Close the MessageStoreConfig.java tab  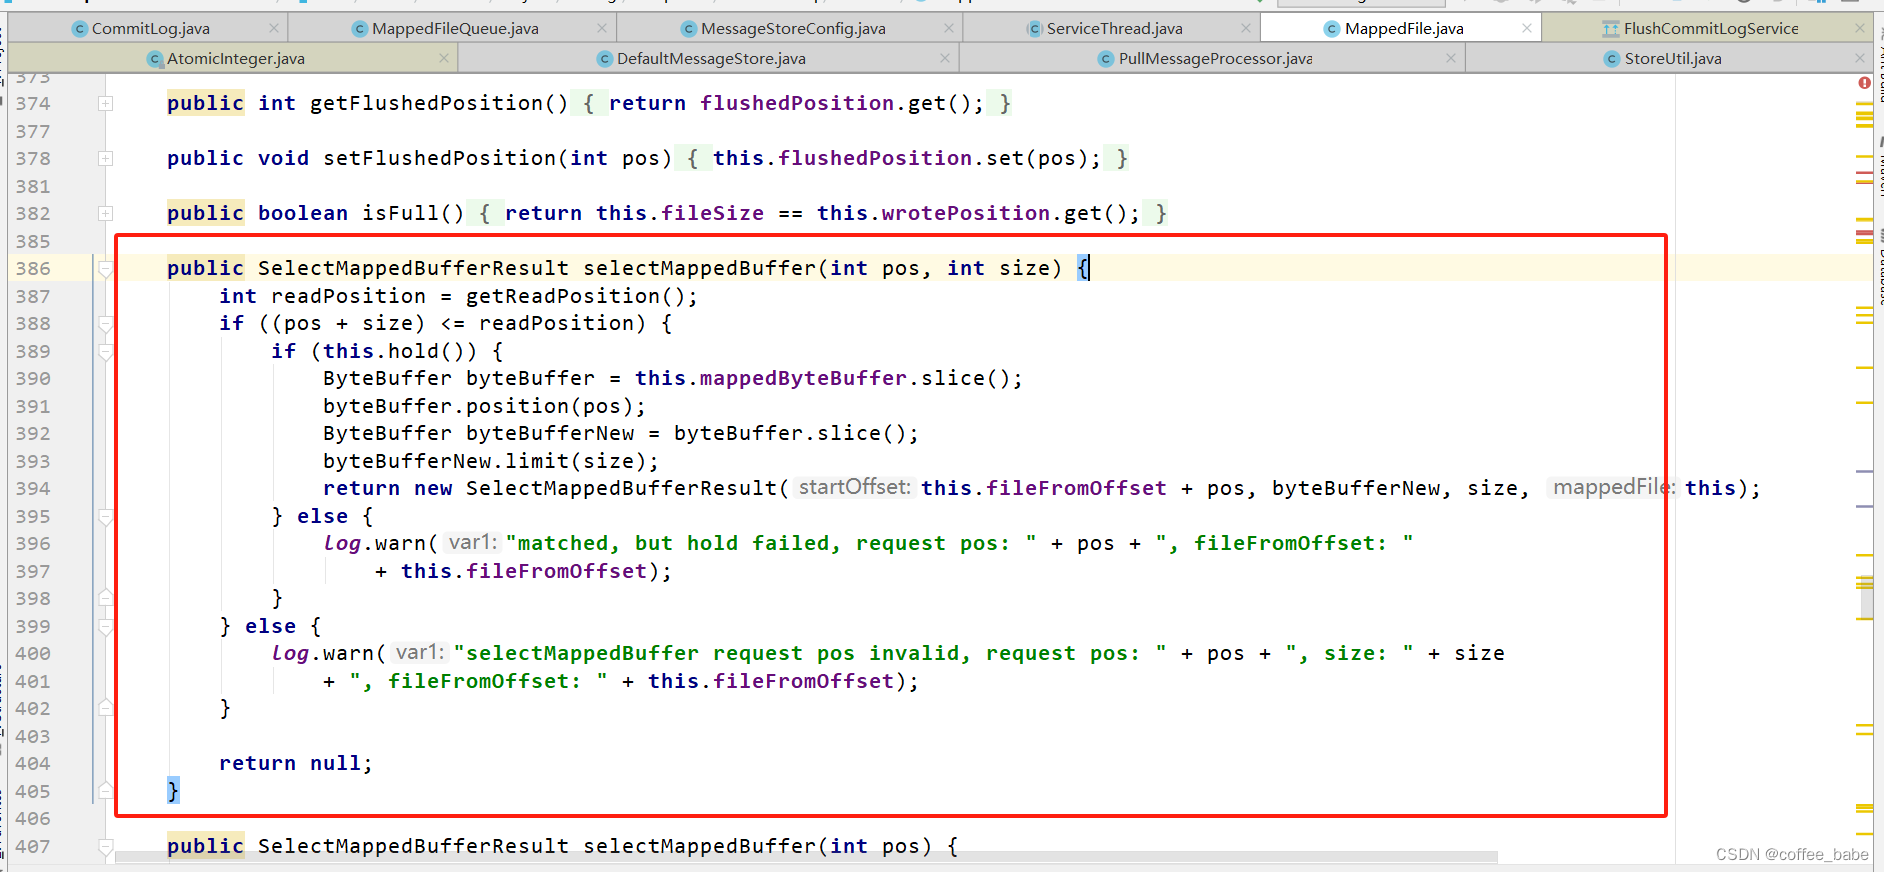pos(949,28)
